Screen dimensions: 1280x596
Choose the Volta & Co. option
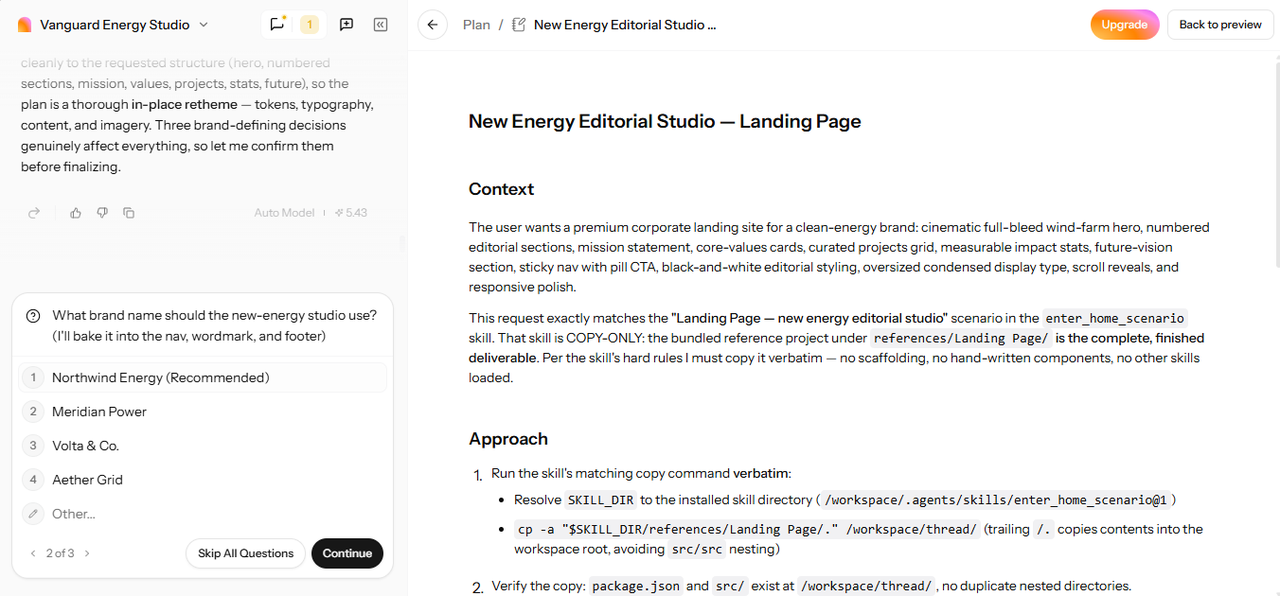point(203,446)
